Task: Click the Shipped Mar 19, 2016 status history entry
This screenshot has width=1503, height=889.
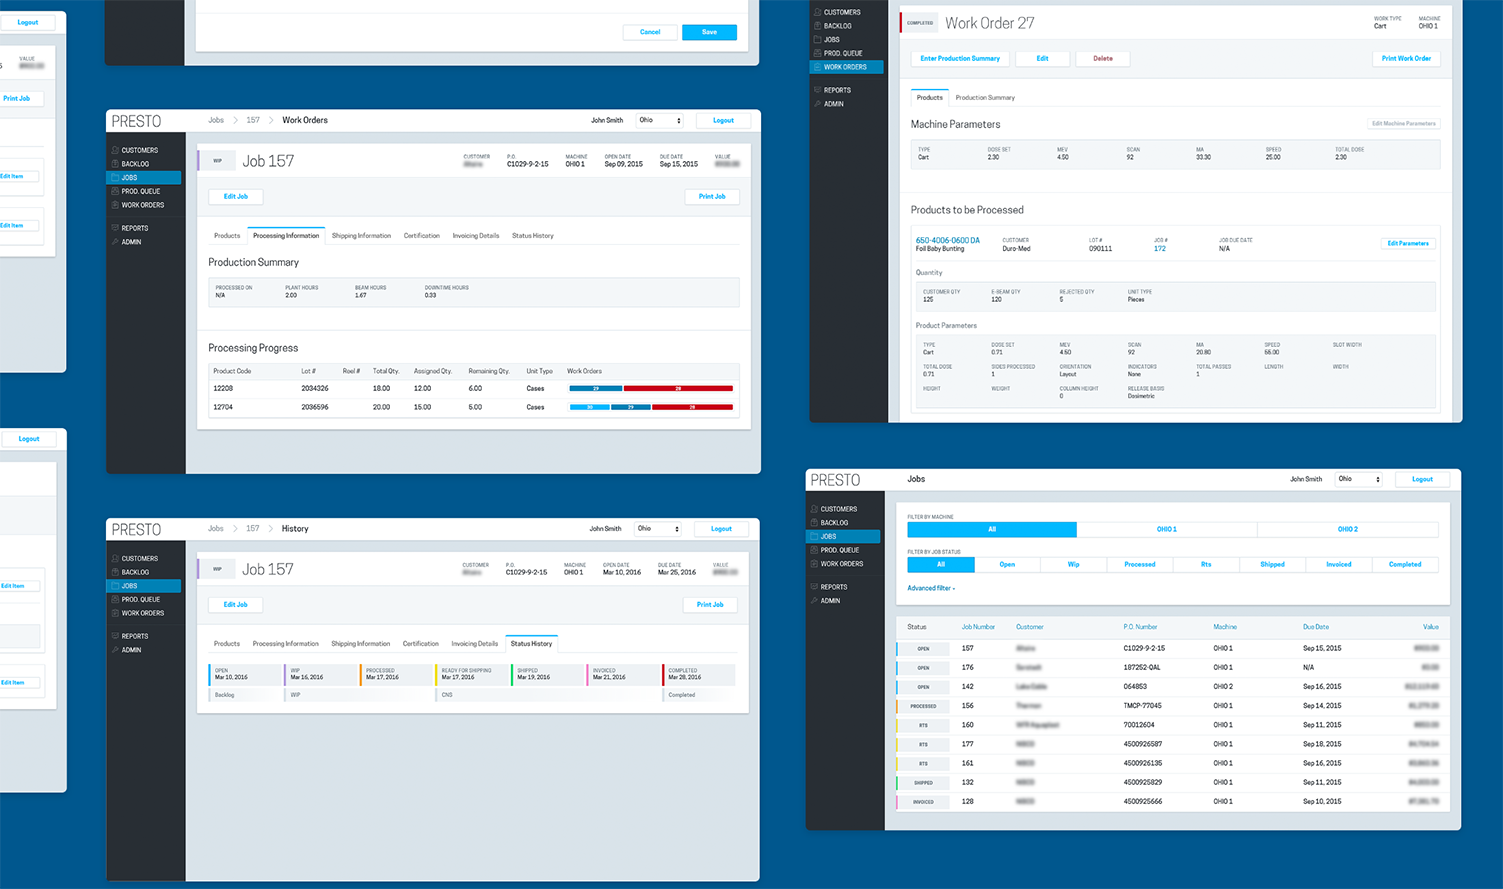Action: [x=547, y=674]
